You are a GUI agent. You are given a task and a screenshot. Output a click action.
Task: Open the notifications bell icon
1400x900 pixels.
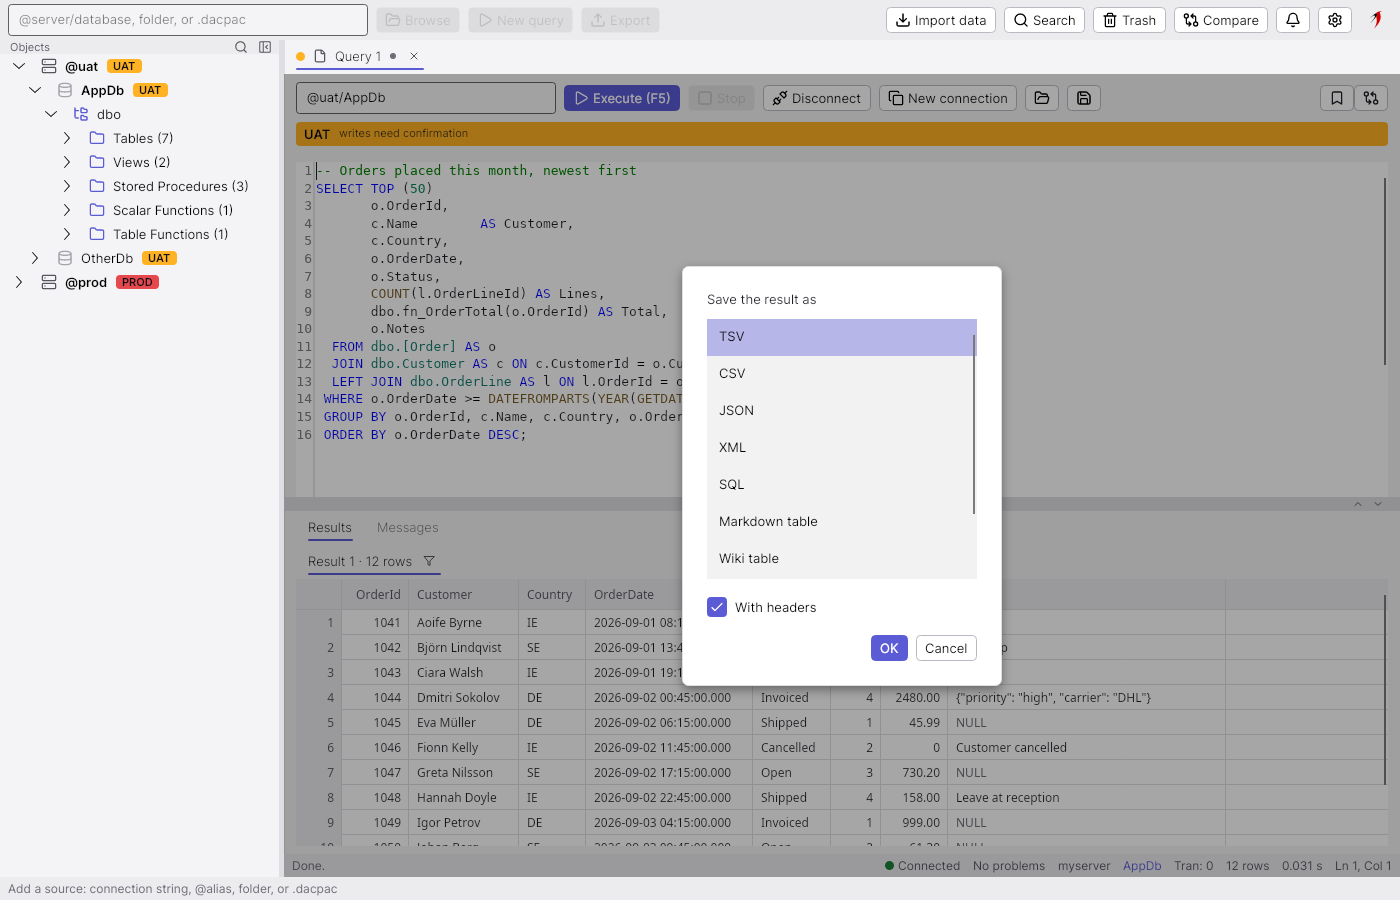(x=1293, y=20)
